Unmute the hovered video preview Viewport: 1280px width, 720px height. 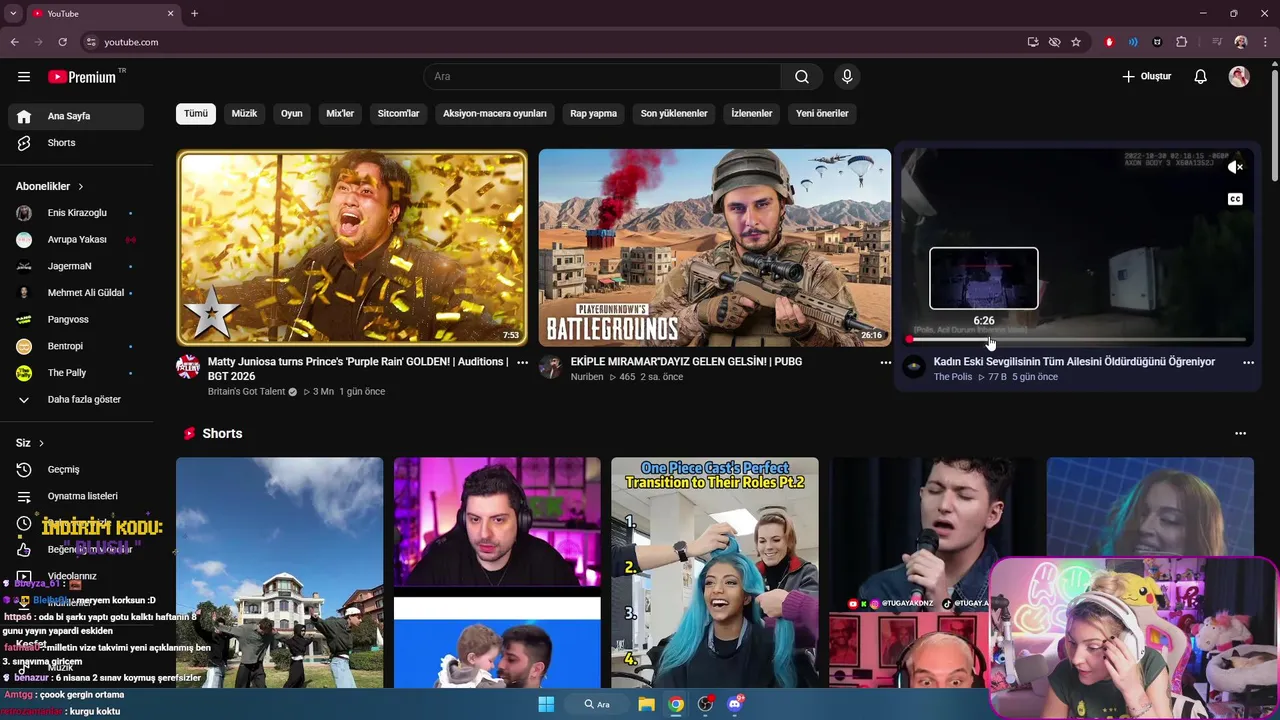coord(1235,168)
